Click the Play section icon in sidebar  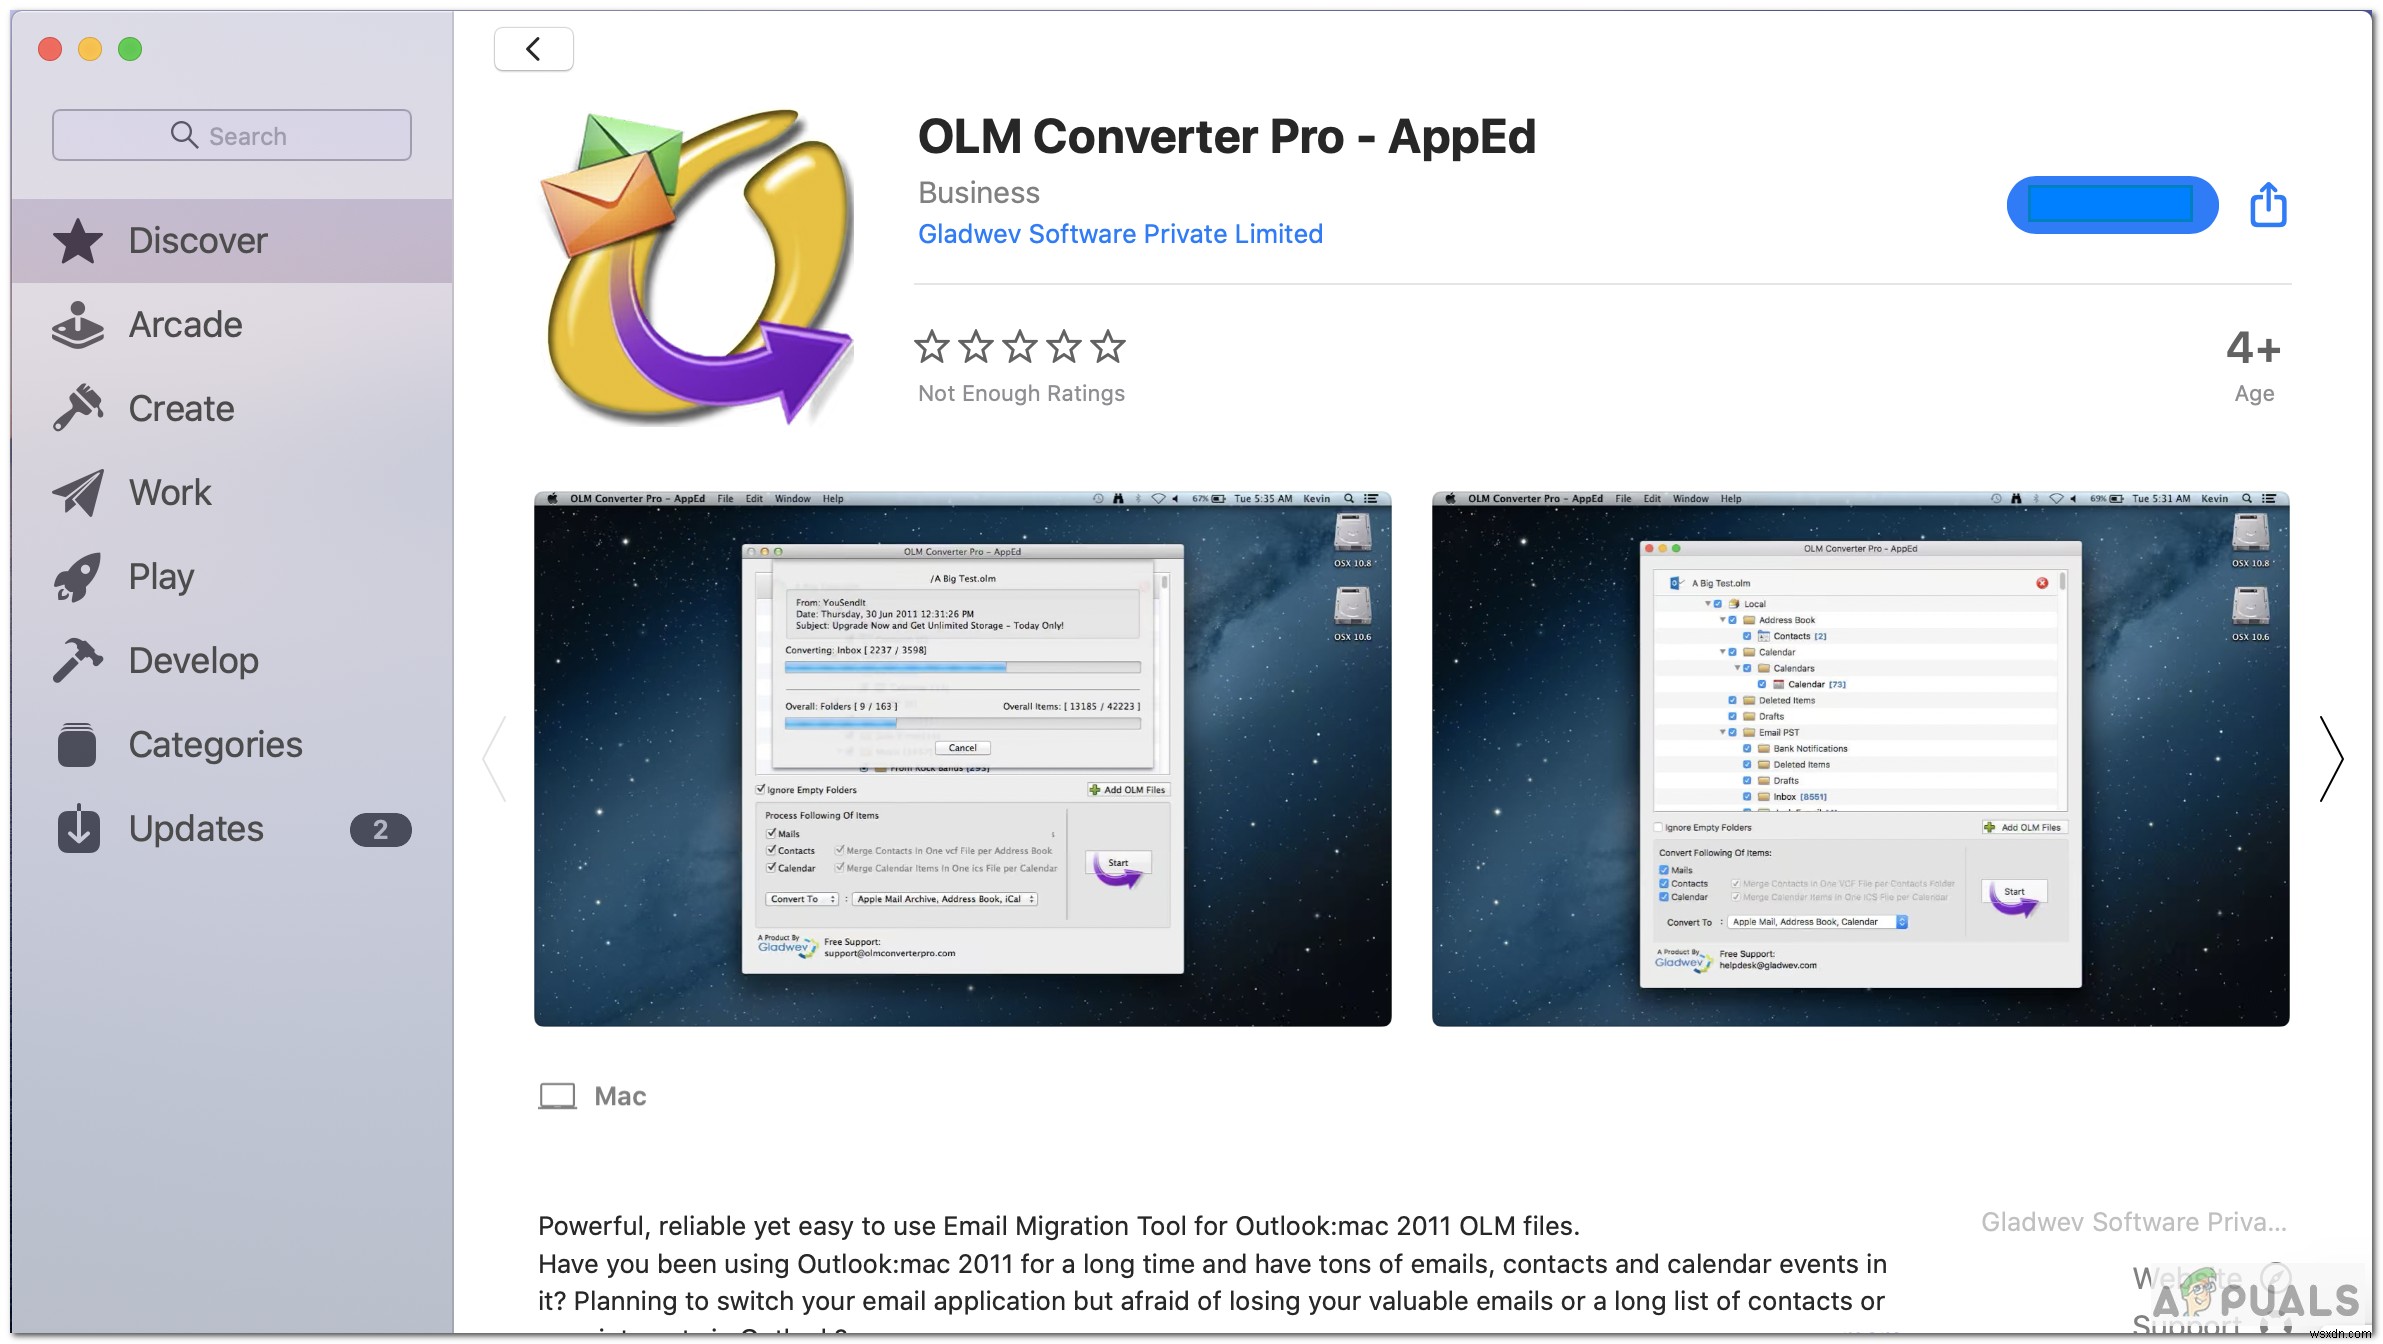(x=82, y=575)
